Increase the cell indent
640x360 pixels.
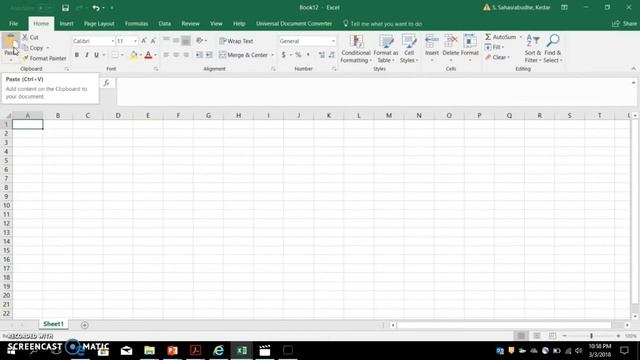pos(209,55)
